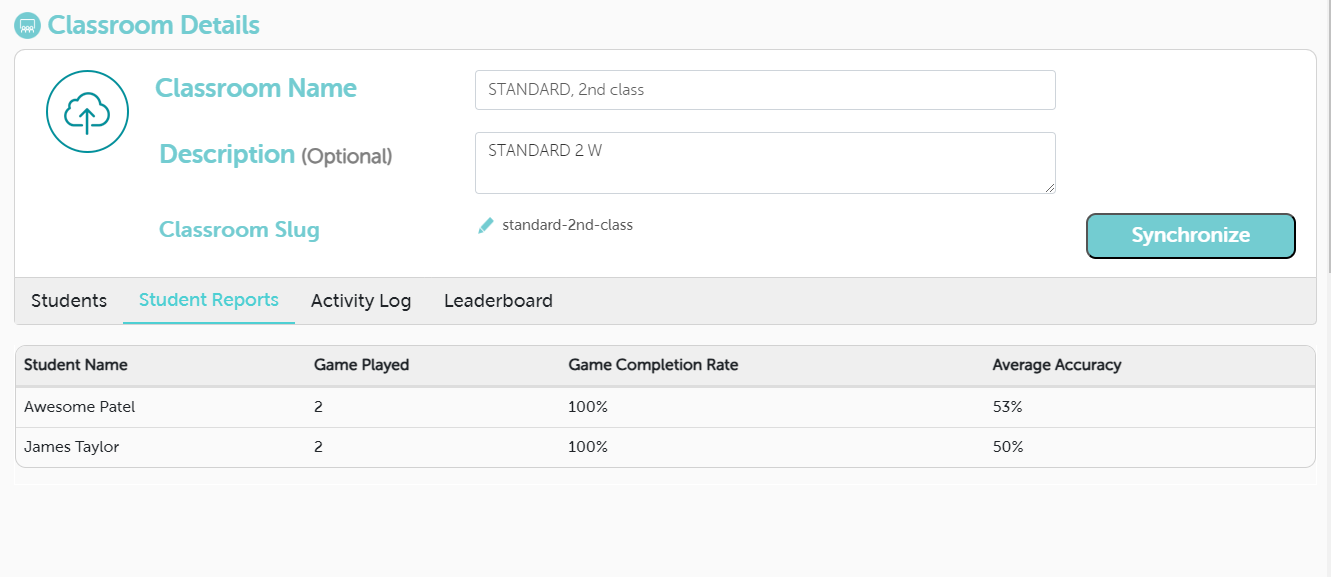This screenshot has height=577, width=1331.
Task: Click the standard-2nd-class slug text
Action: tap(567, 225)
